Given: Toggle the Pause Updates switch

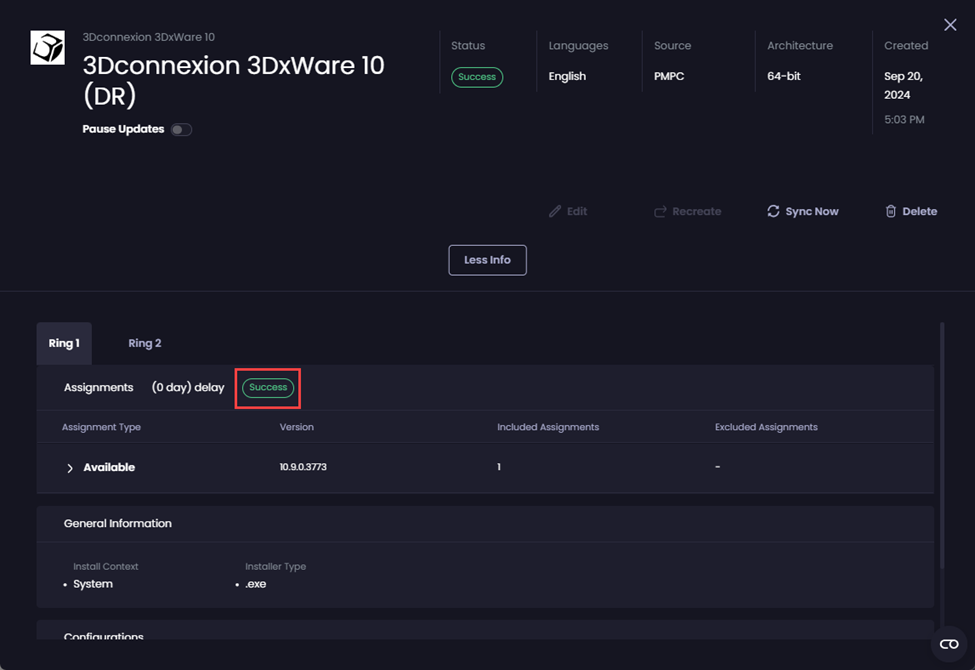Looking at the screenshot, I should coord(181,129).
